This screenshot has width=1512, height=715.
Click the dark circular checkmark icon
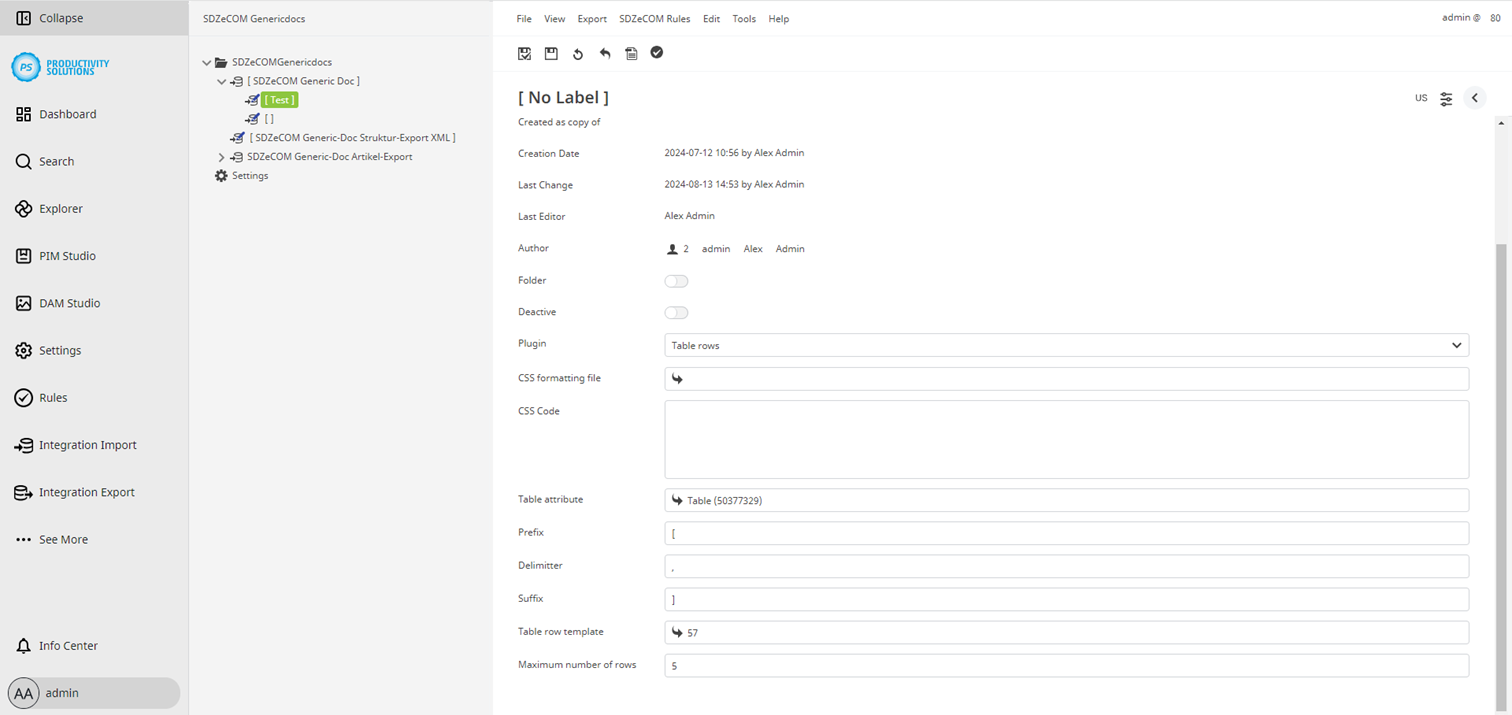click(x=657, y=52)
